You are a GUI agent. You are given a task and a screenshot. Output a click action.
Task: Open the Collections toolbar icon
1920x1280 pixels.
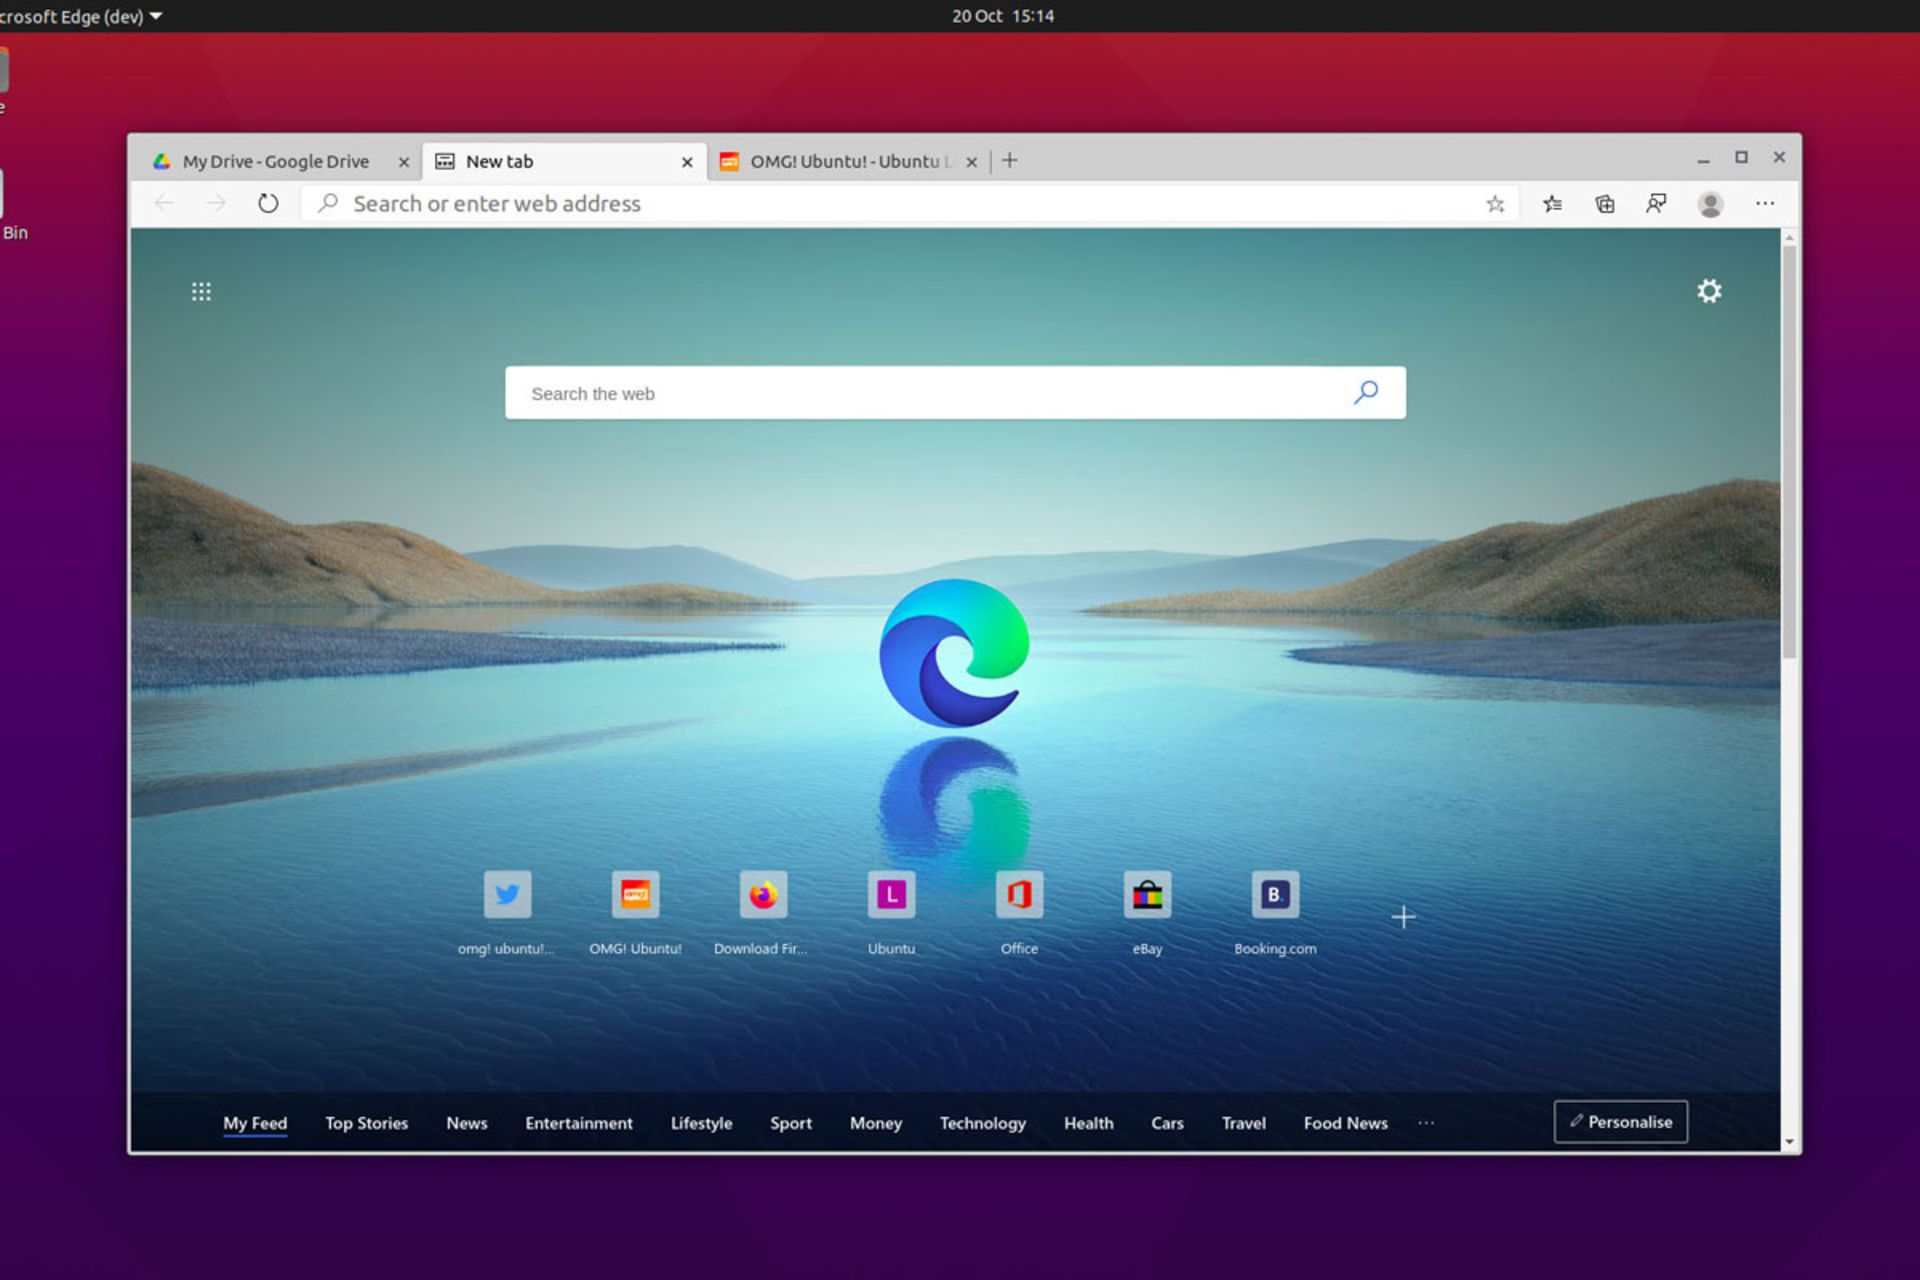coord(1605,204)
